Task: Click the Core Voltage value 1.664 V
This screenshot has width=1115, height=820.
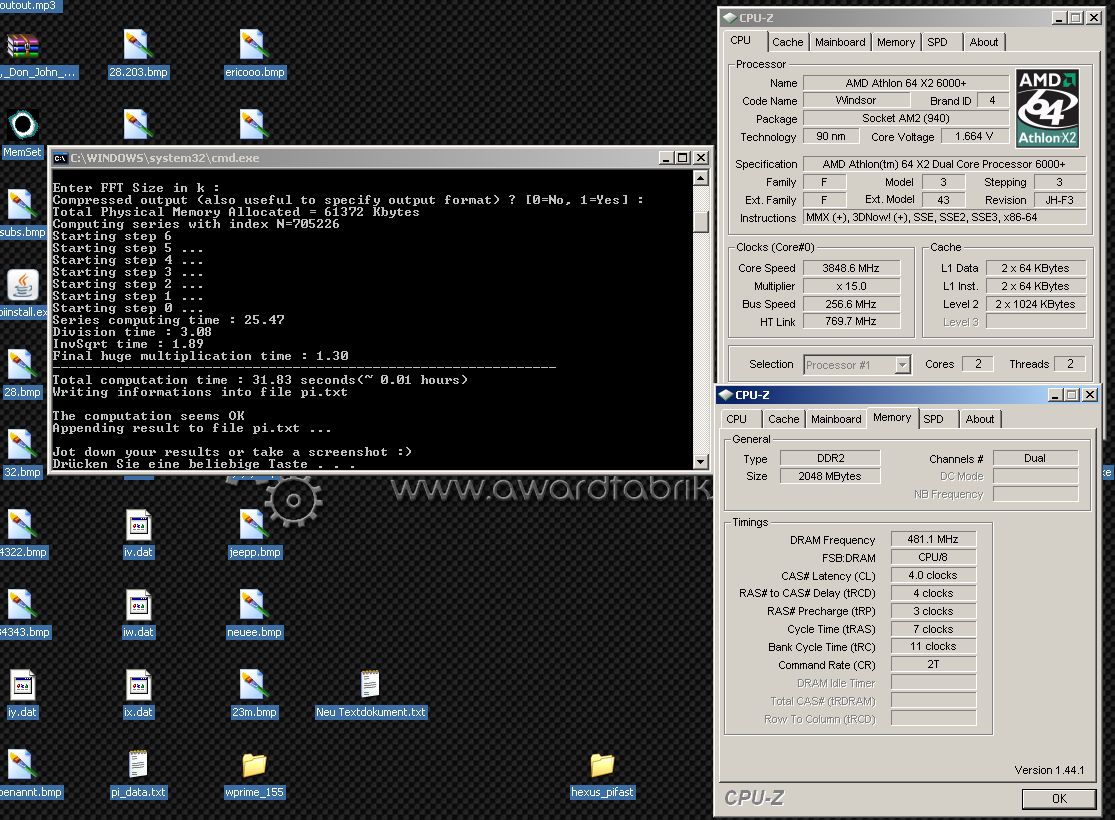Action: click(x=974, y=137)
